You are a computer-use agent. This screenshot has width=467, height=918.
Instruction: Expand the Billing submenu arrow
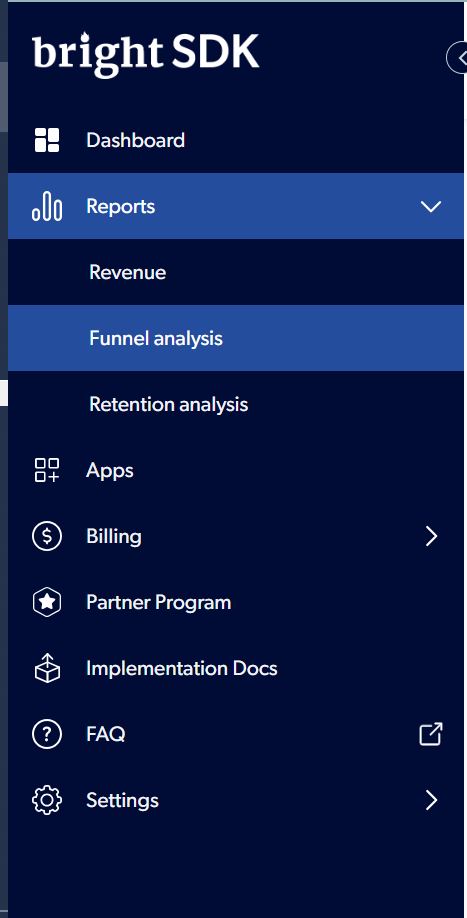pos(431,536)
